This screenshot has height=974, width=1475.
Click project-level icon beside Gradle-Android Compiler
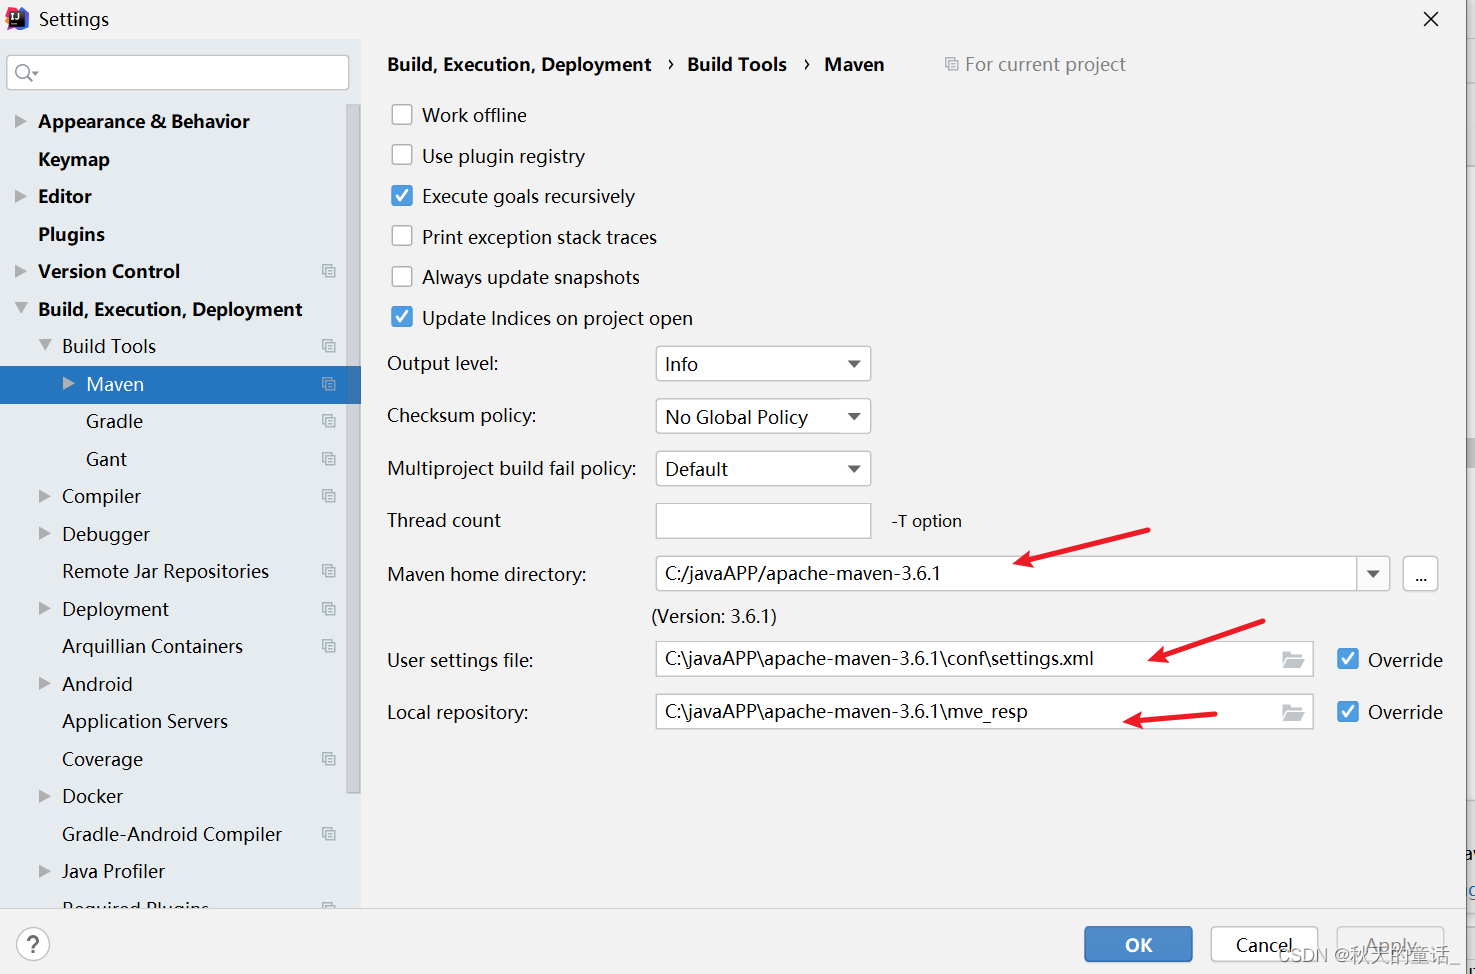[328, 834]
